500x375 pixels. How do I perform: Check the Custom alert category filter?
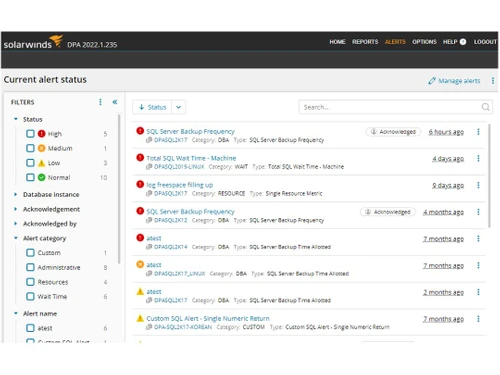(30, 253)
